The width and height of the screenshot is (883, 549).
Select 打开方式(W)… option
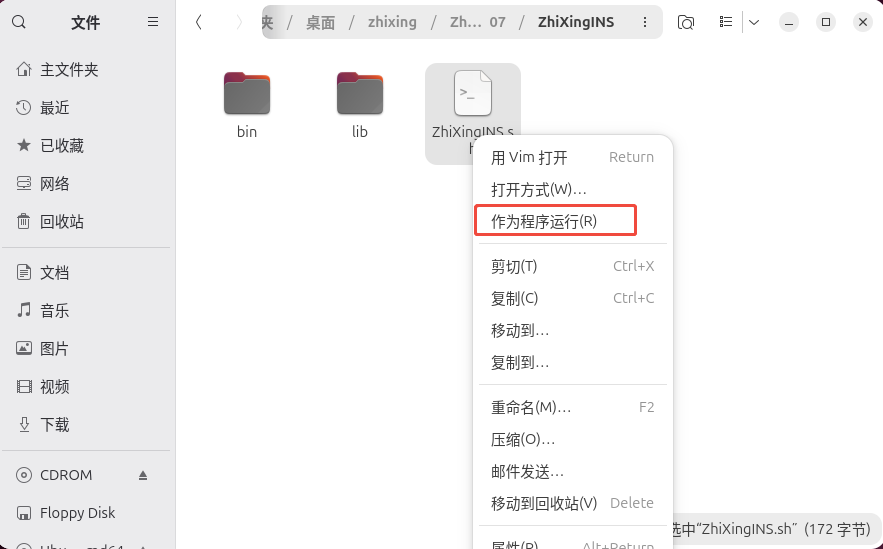pos(573,190)
